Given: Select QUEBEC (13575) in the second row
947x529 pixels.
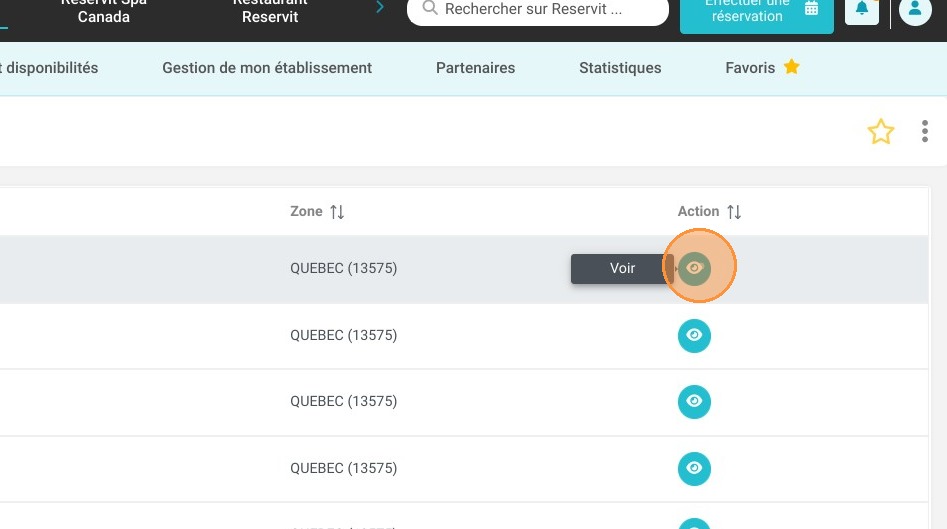Looking at the screenshot, I should (x=344, y=335).
